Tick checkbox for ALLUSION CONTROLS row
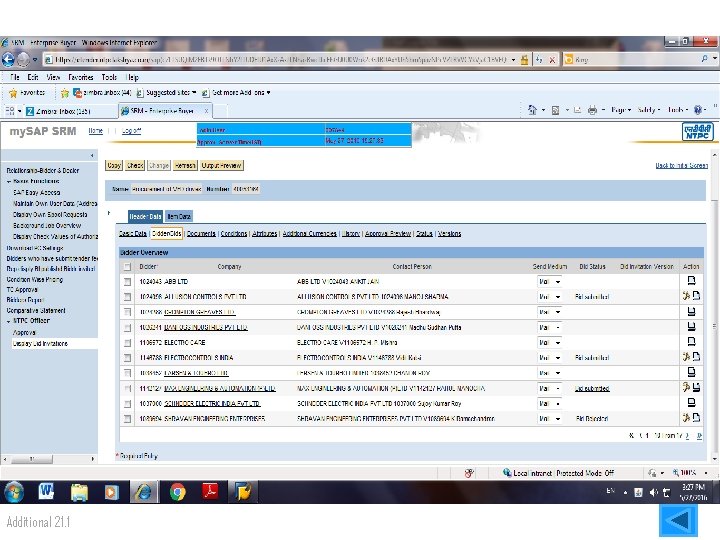The image size is (720, 540). pyautogui.click(x=127, y=297)
